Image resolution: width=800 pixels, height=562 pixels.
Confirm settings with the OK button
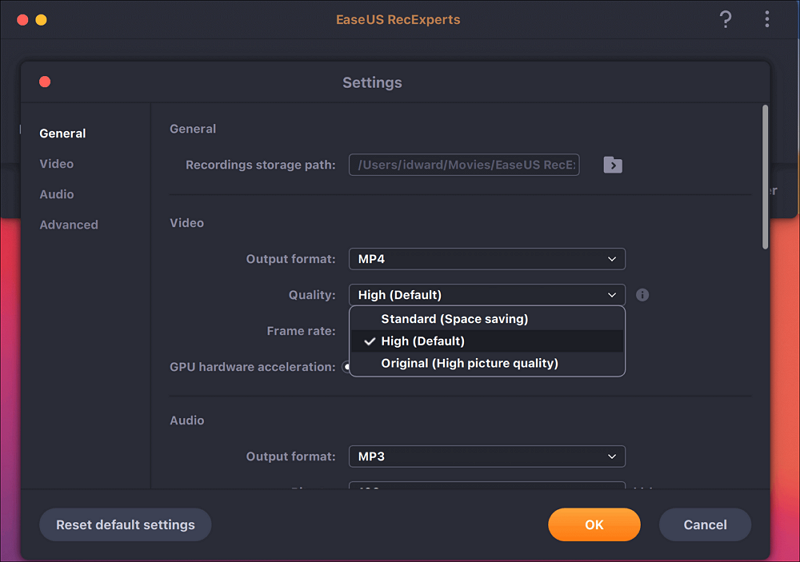tap(594, 525)
